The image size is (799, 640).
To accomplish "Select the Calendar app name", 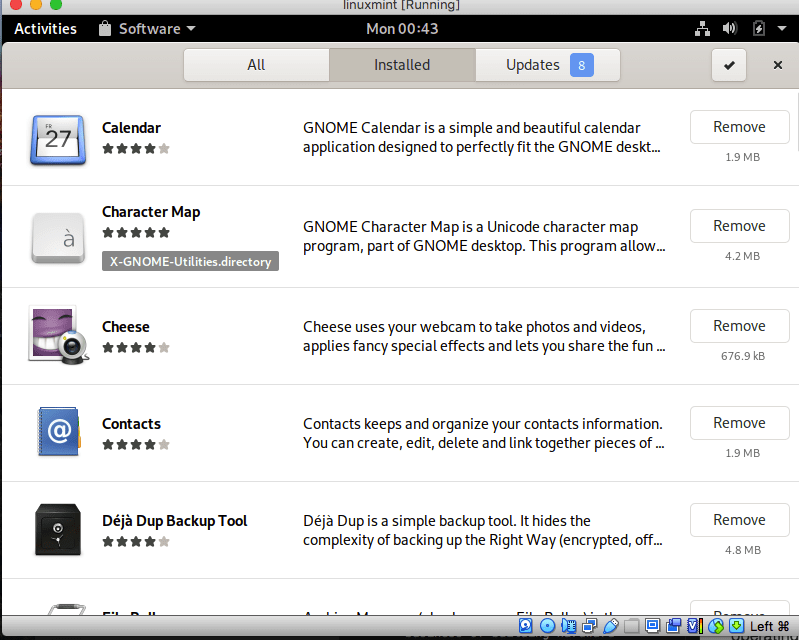I will (131, 127).
